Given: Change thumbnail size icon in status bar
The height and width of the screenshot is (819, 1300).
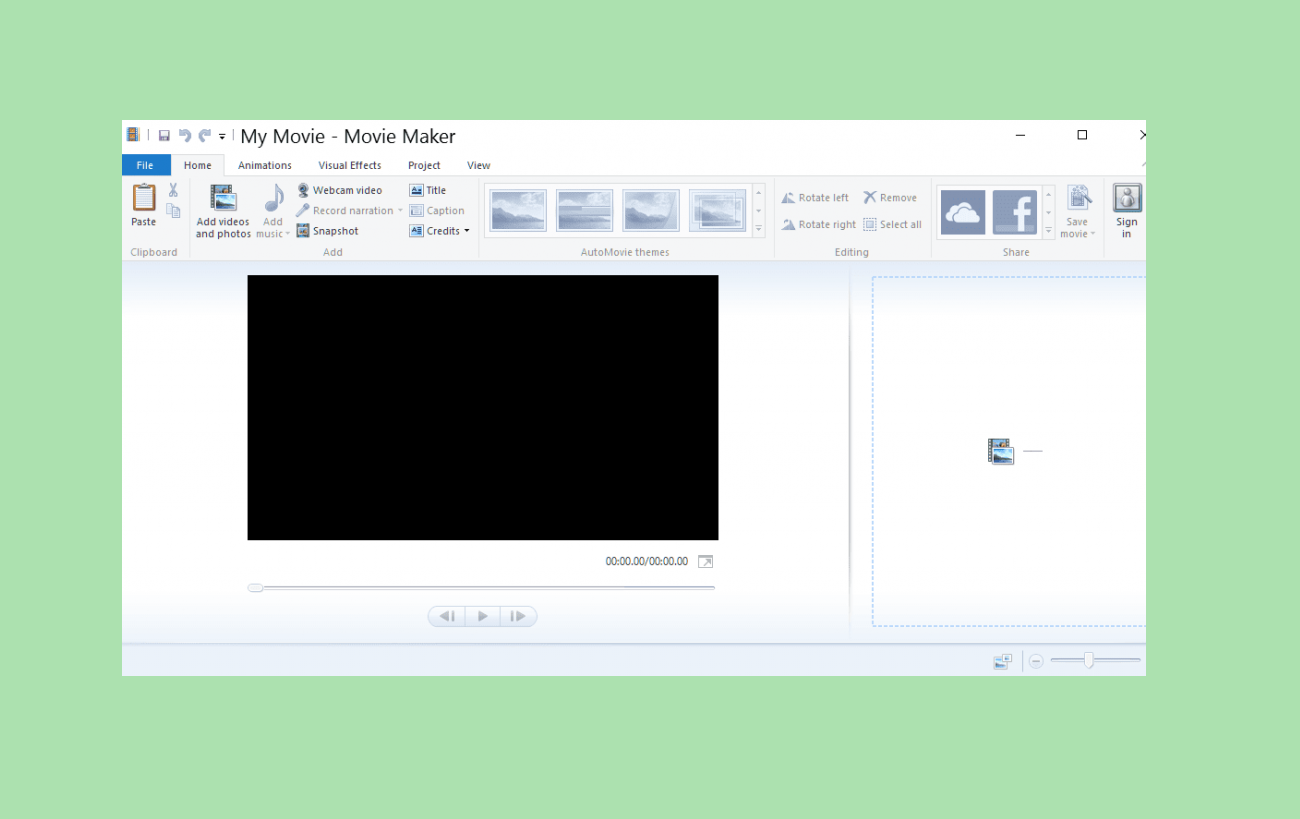Looking at the screenshot, I should coord(1003,661).
